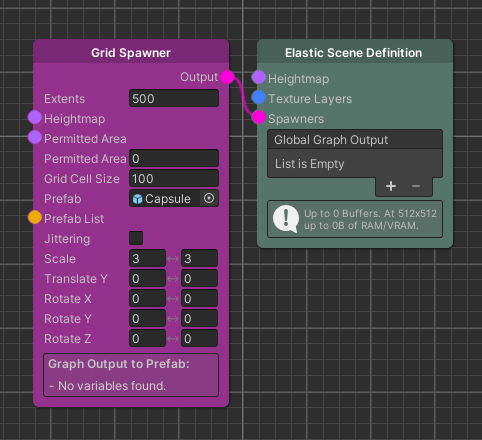Remove item from Global Graph Output list
The height and width of the screenshot is (440, 482).
(x=416, y=186)
